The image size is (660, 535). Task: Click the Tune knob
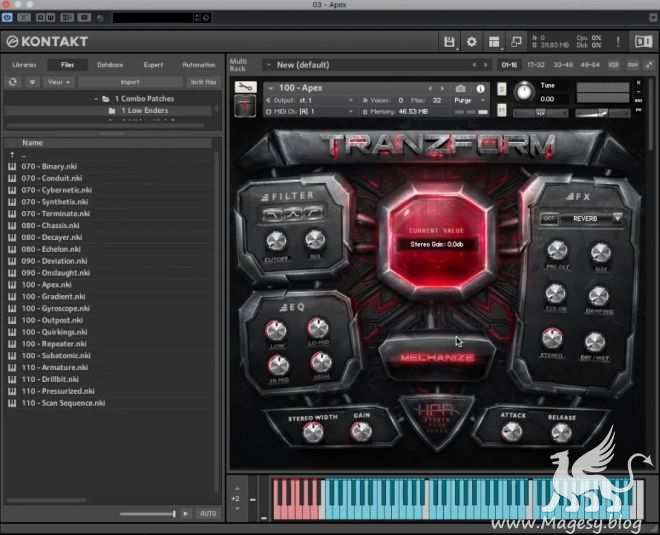(524, 91)
